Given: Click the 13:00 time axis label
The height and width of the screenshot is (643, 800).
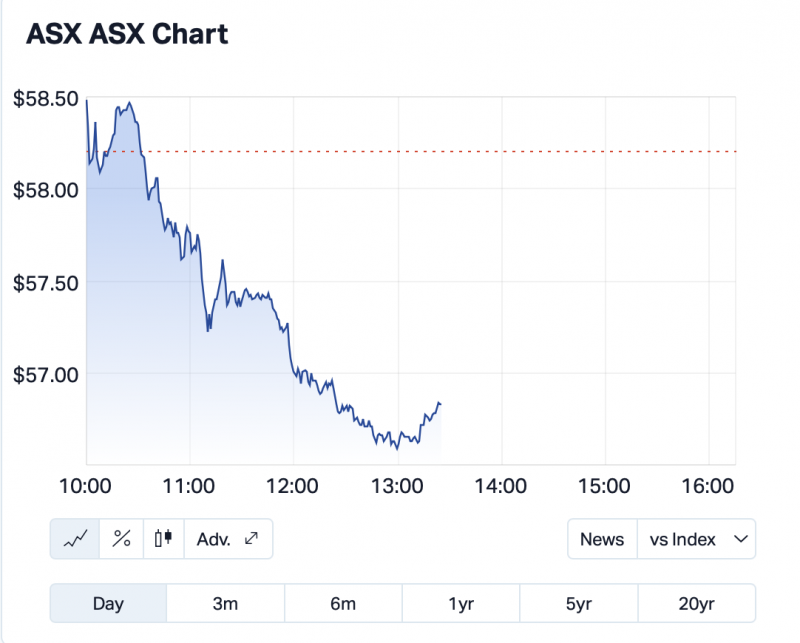Looking at the screenshot, I should (x=397, y=486).
